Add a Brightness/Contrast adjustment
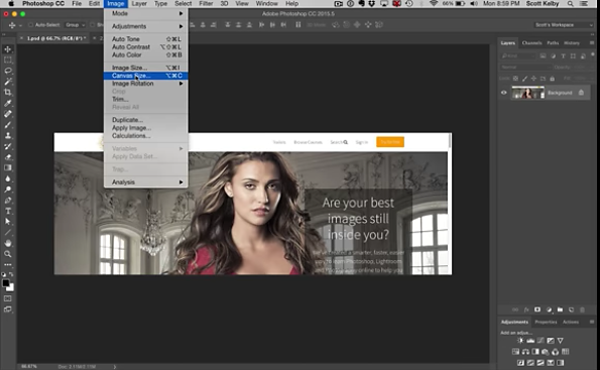Image resolution: width=600 pixels, height=370 pixels. pyautogui.click(x=520, y=341)
